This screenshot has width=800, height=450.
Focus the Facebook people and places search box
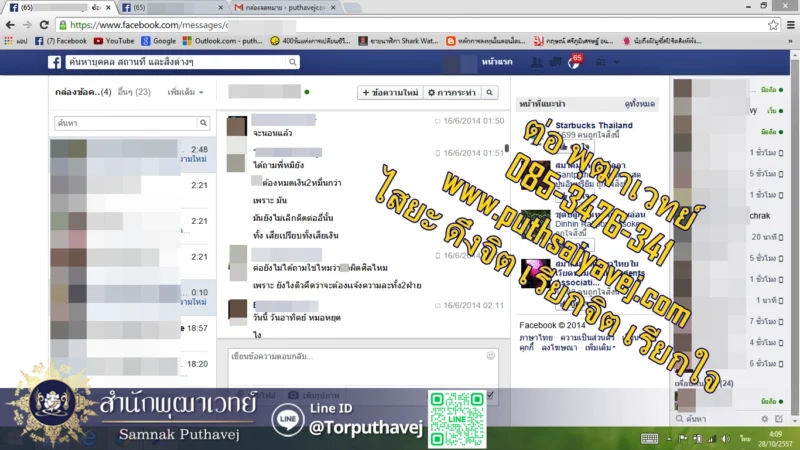pyautogui.click(x=176, y=62)
